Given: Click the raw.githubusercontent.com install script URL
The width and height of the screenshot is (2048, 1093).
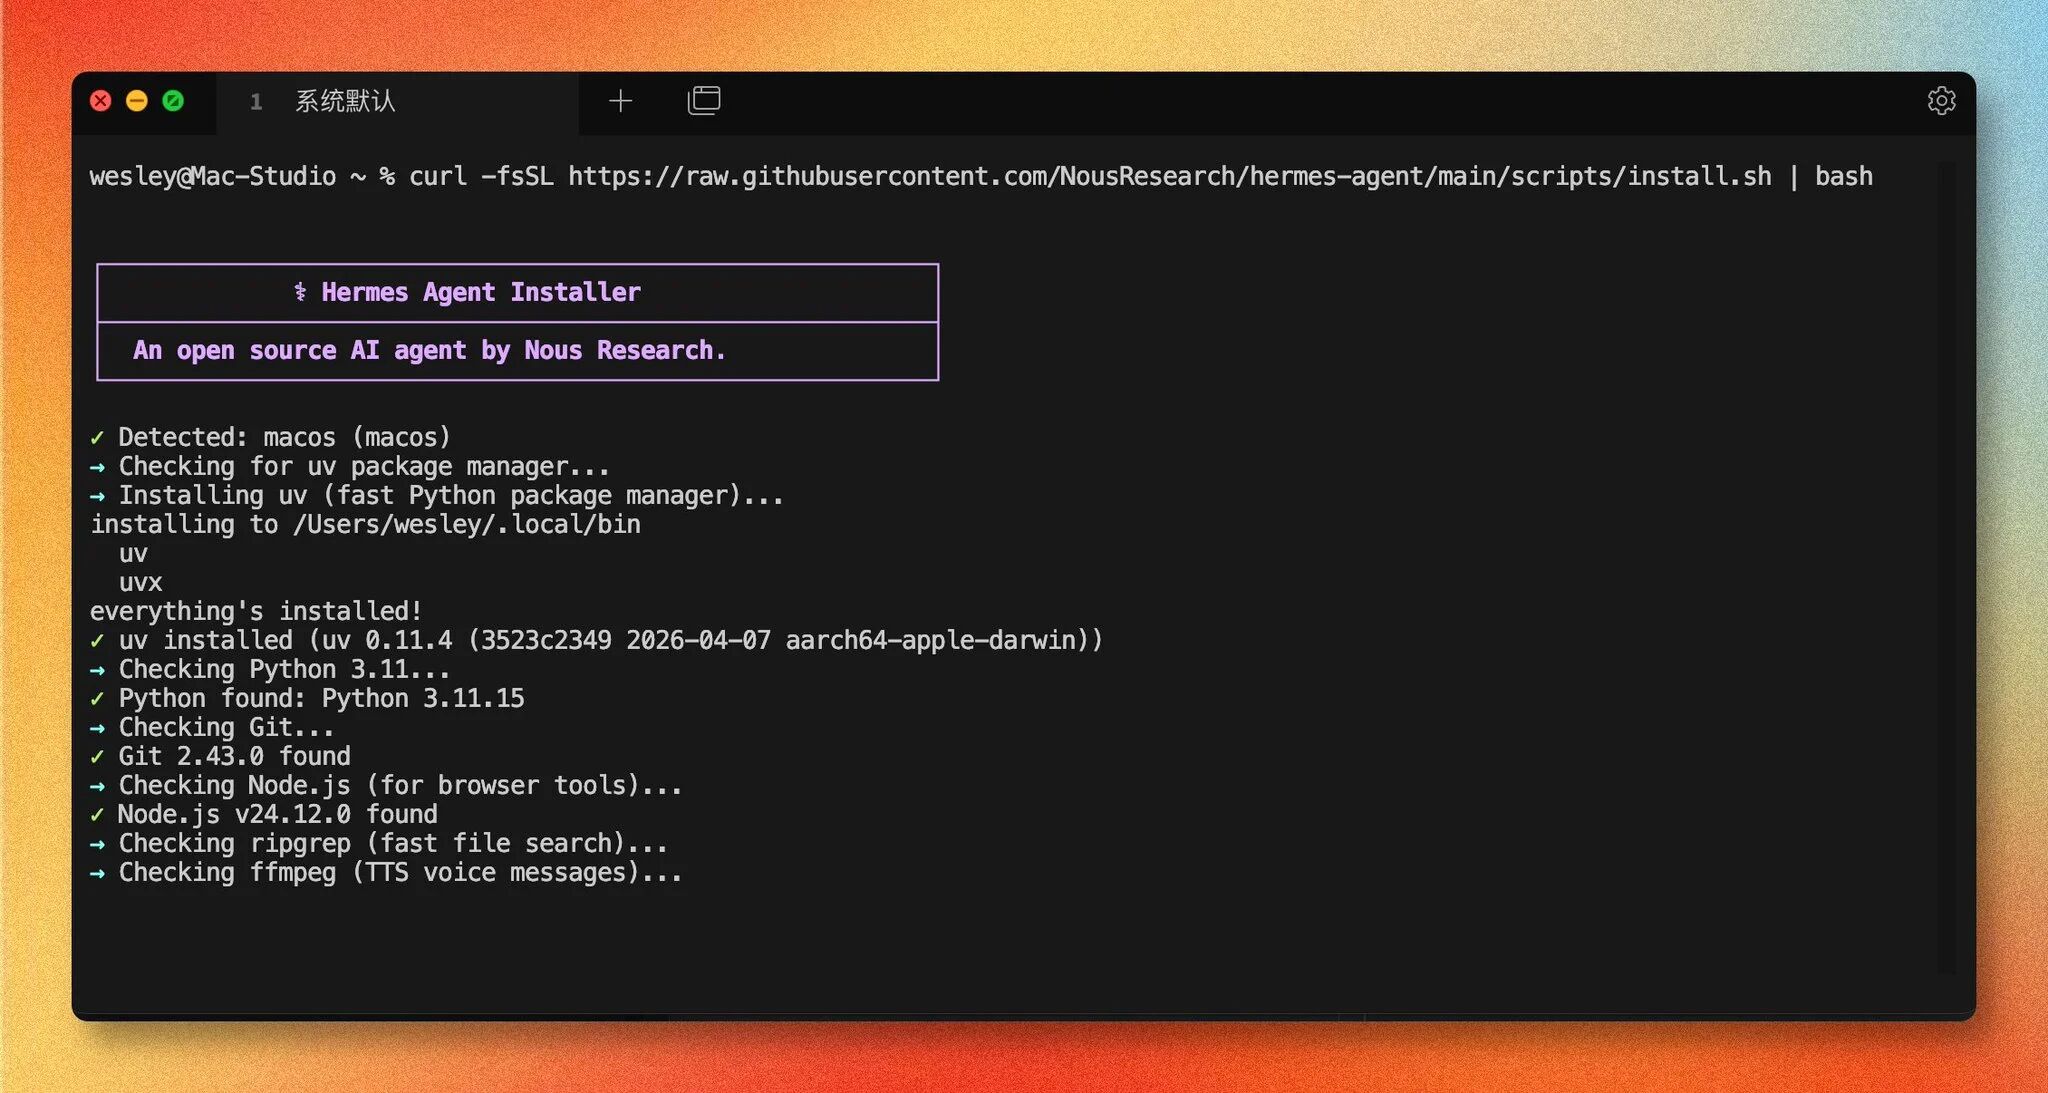Looking at the screenshot, I should (1169, 177).
